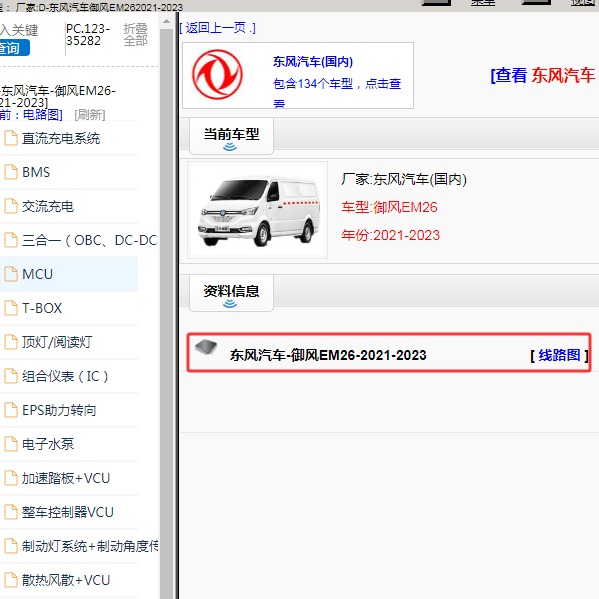Click the 刷新 refresh link
The width and height of the screenshot is (599, 599).
(90, 115)
